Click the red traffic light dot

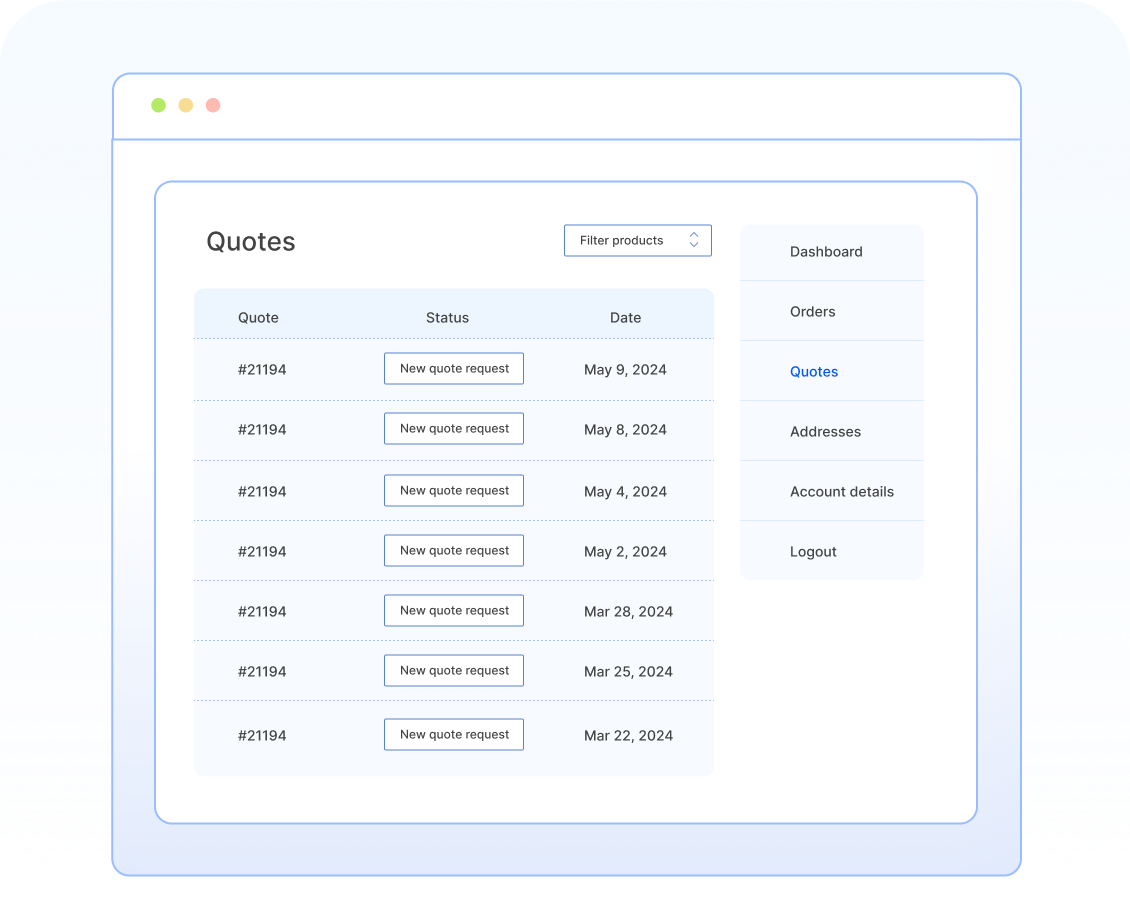click(x=212, y=104)
